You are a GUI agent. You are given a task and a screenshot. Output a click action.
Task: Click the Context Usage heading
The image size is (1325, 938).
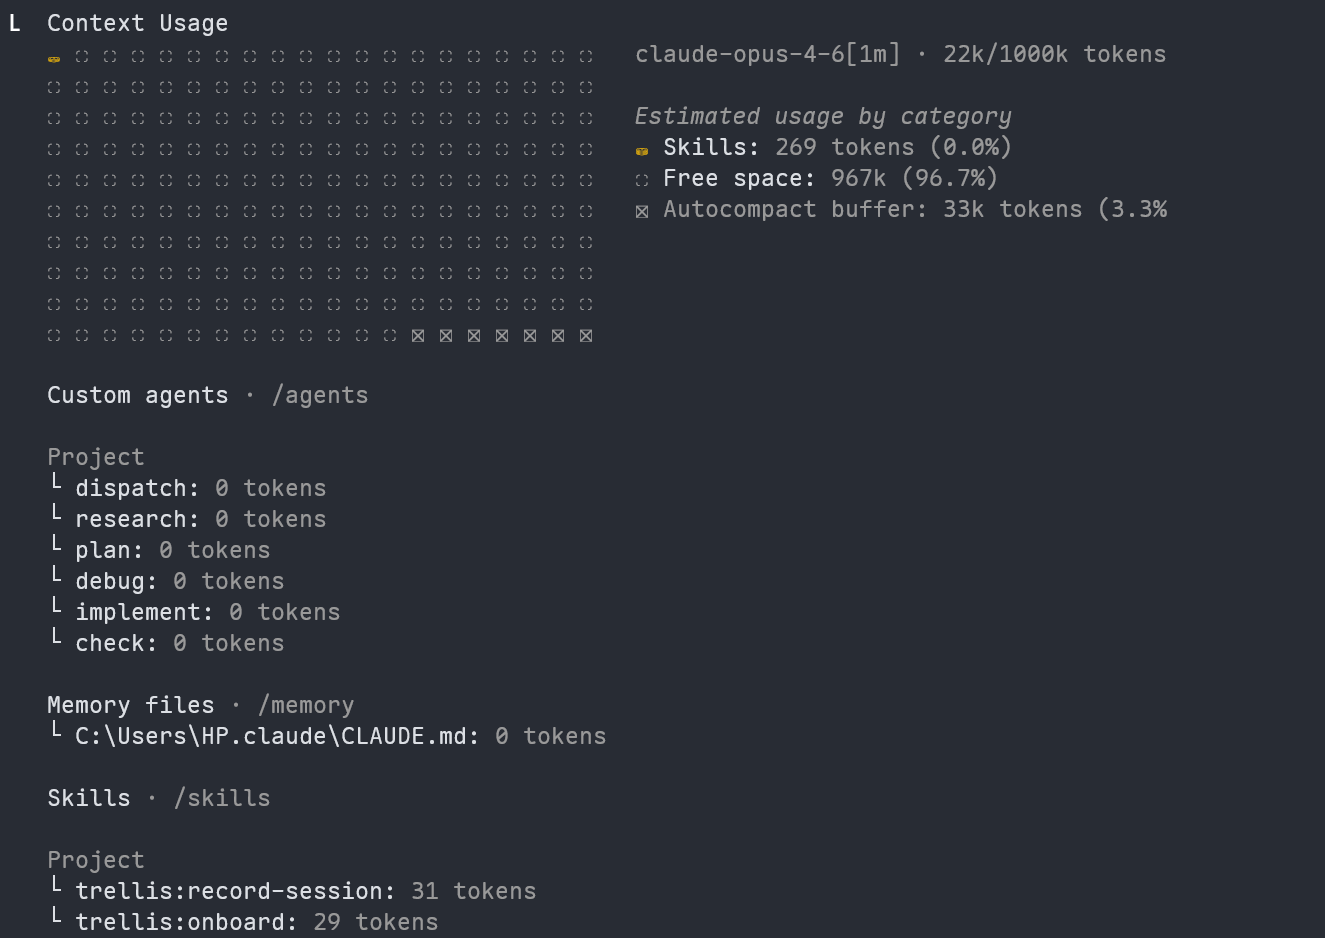[138, 23]
